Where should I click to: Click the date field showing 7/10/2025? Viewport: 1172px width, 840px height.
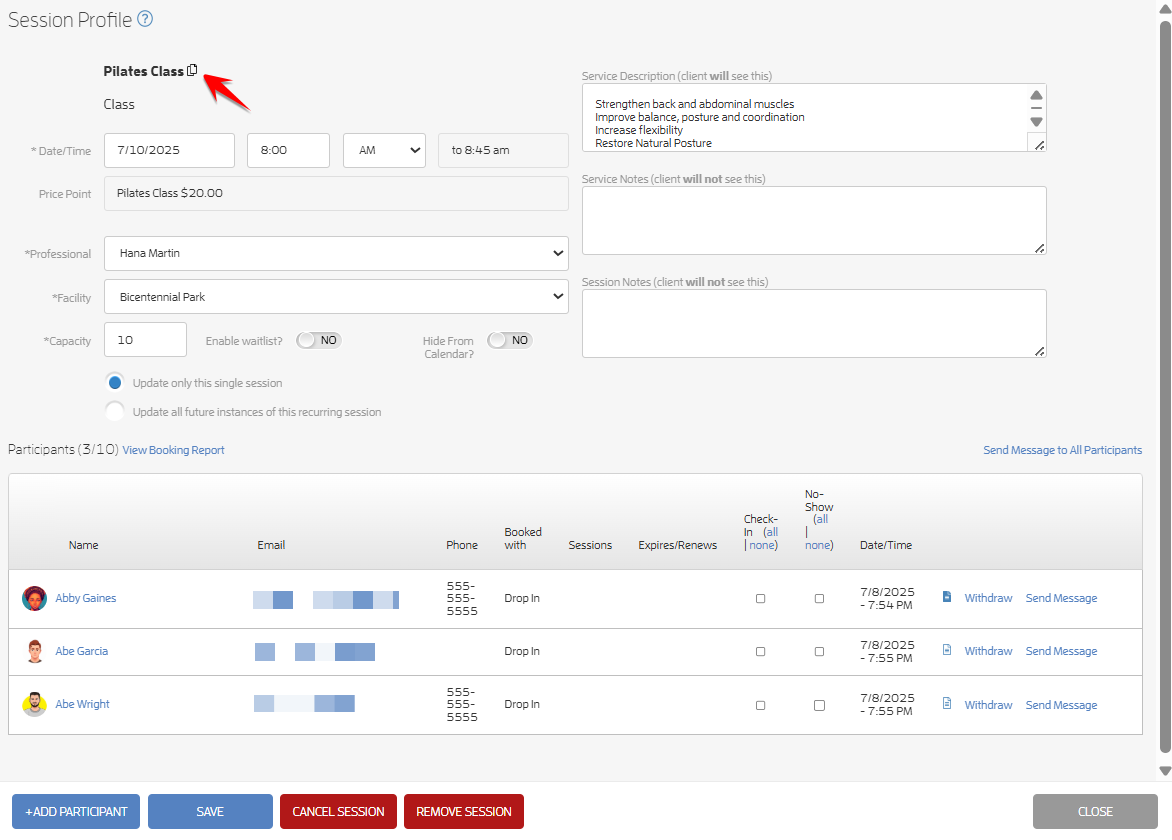170,150
